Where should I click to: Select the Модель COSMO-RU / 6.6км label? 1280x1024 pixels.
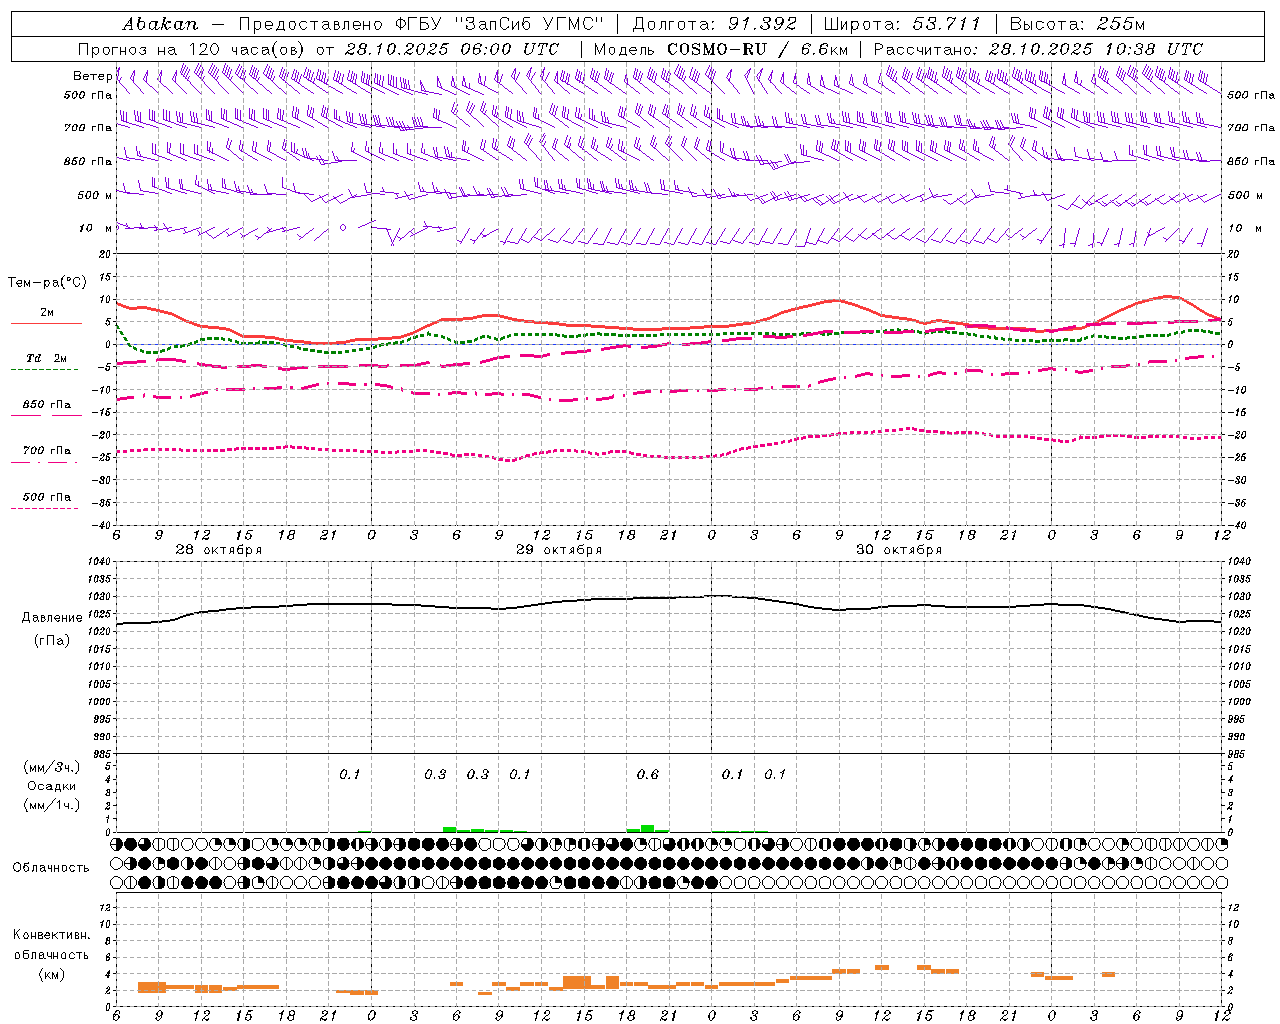[x=721, y=49]
